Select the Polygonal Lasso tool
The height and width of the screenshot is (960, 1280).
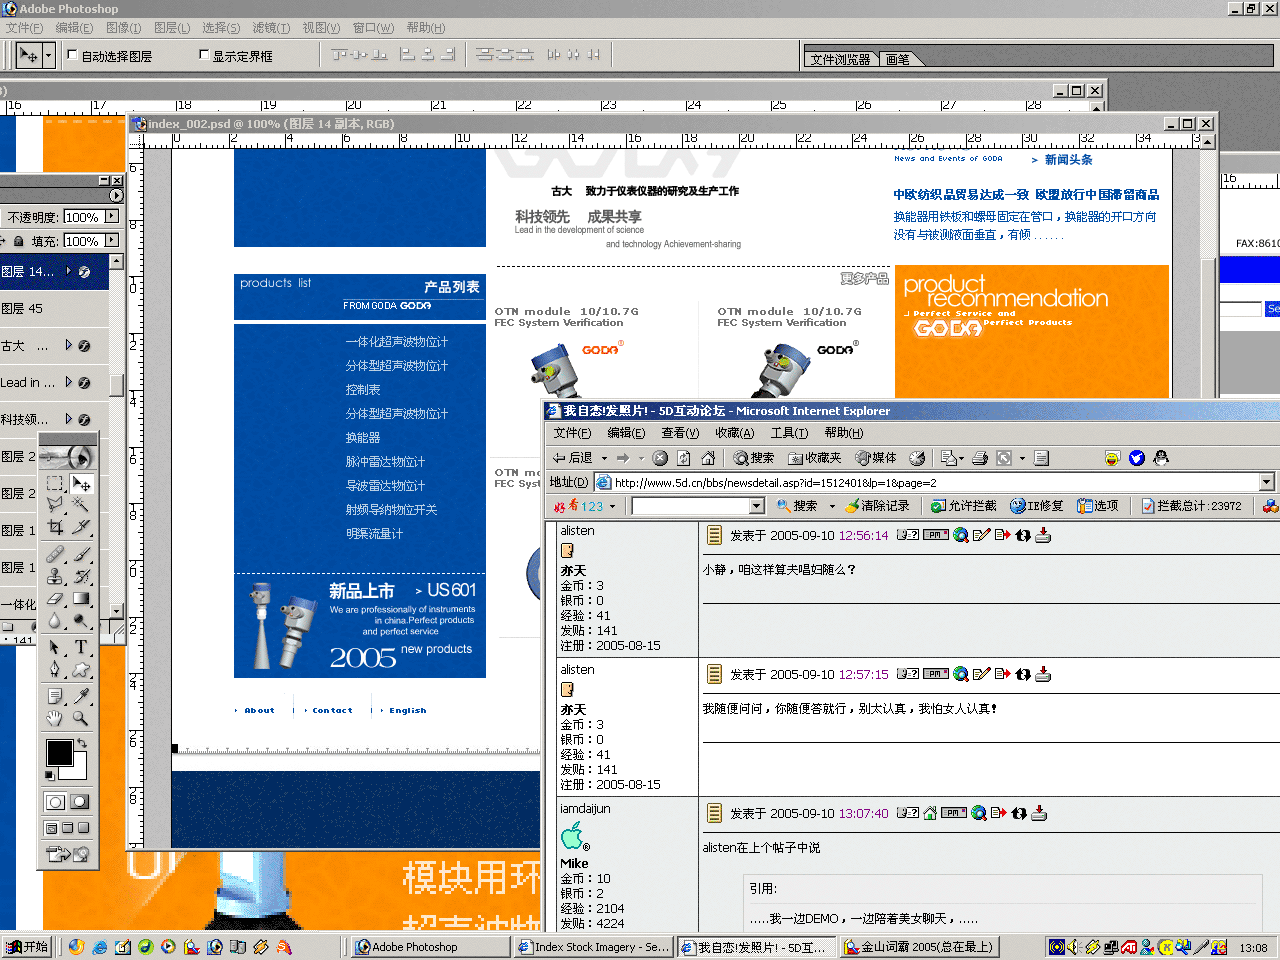55,505
